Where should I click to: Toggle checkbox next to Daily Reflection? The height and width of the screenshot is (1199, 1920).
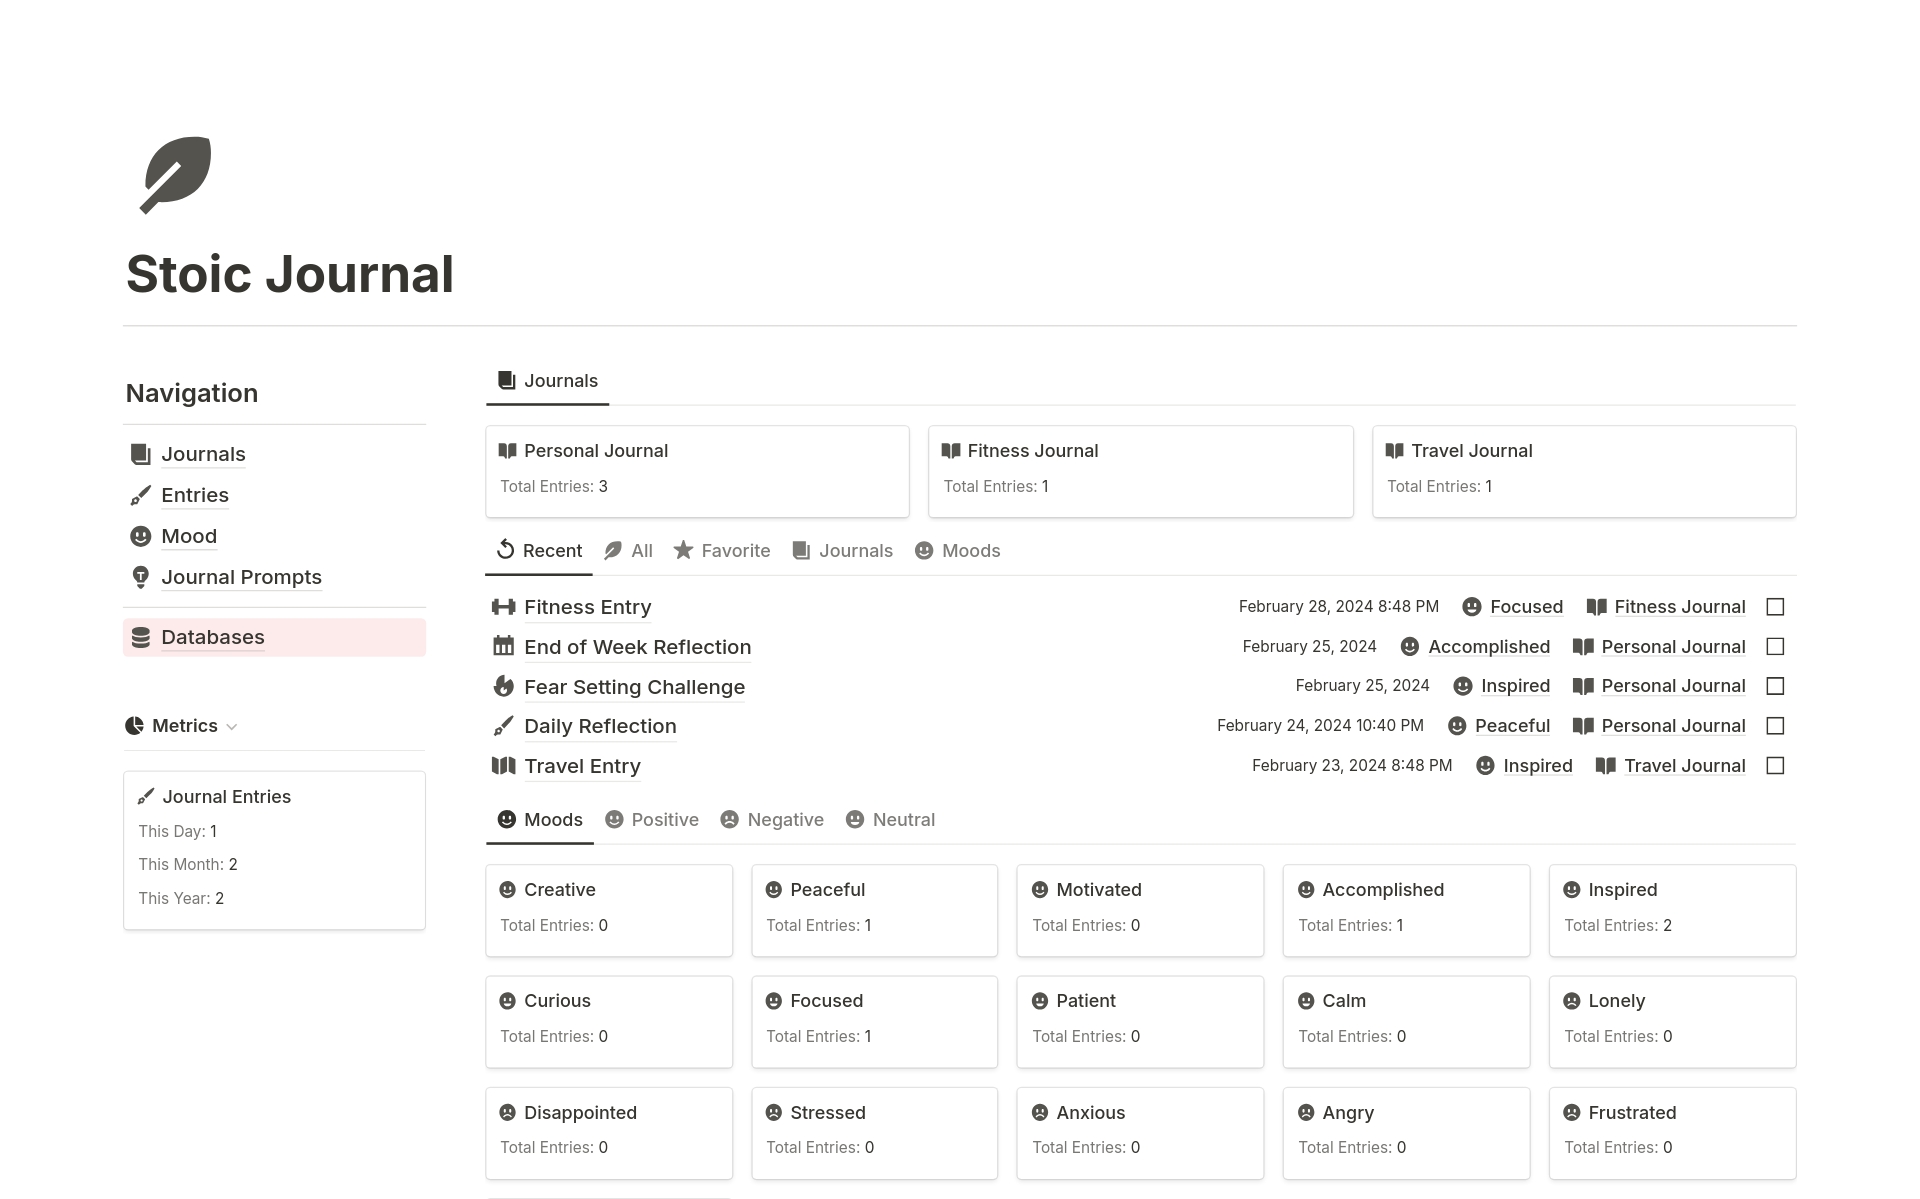coord(1774,727)
